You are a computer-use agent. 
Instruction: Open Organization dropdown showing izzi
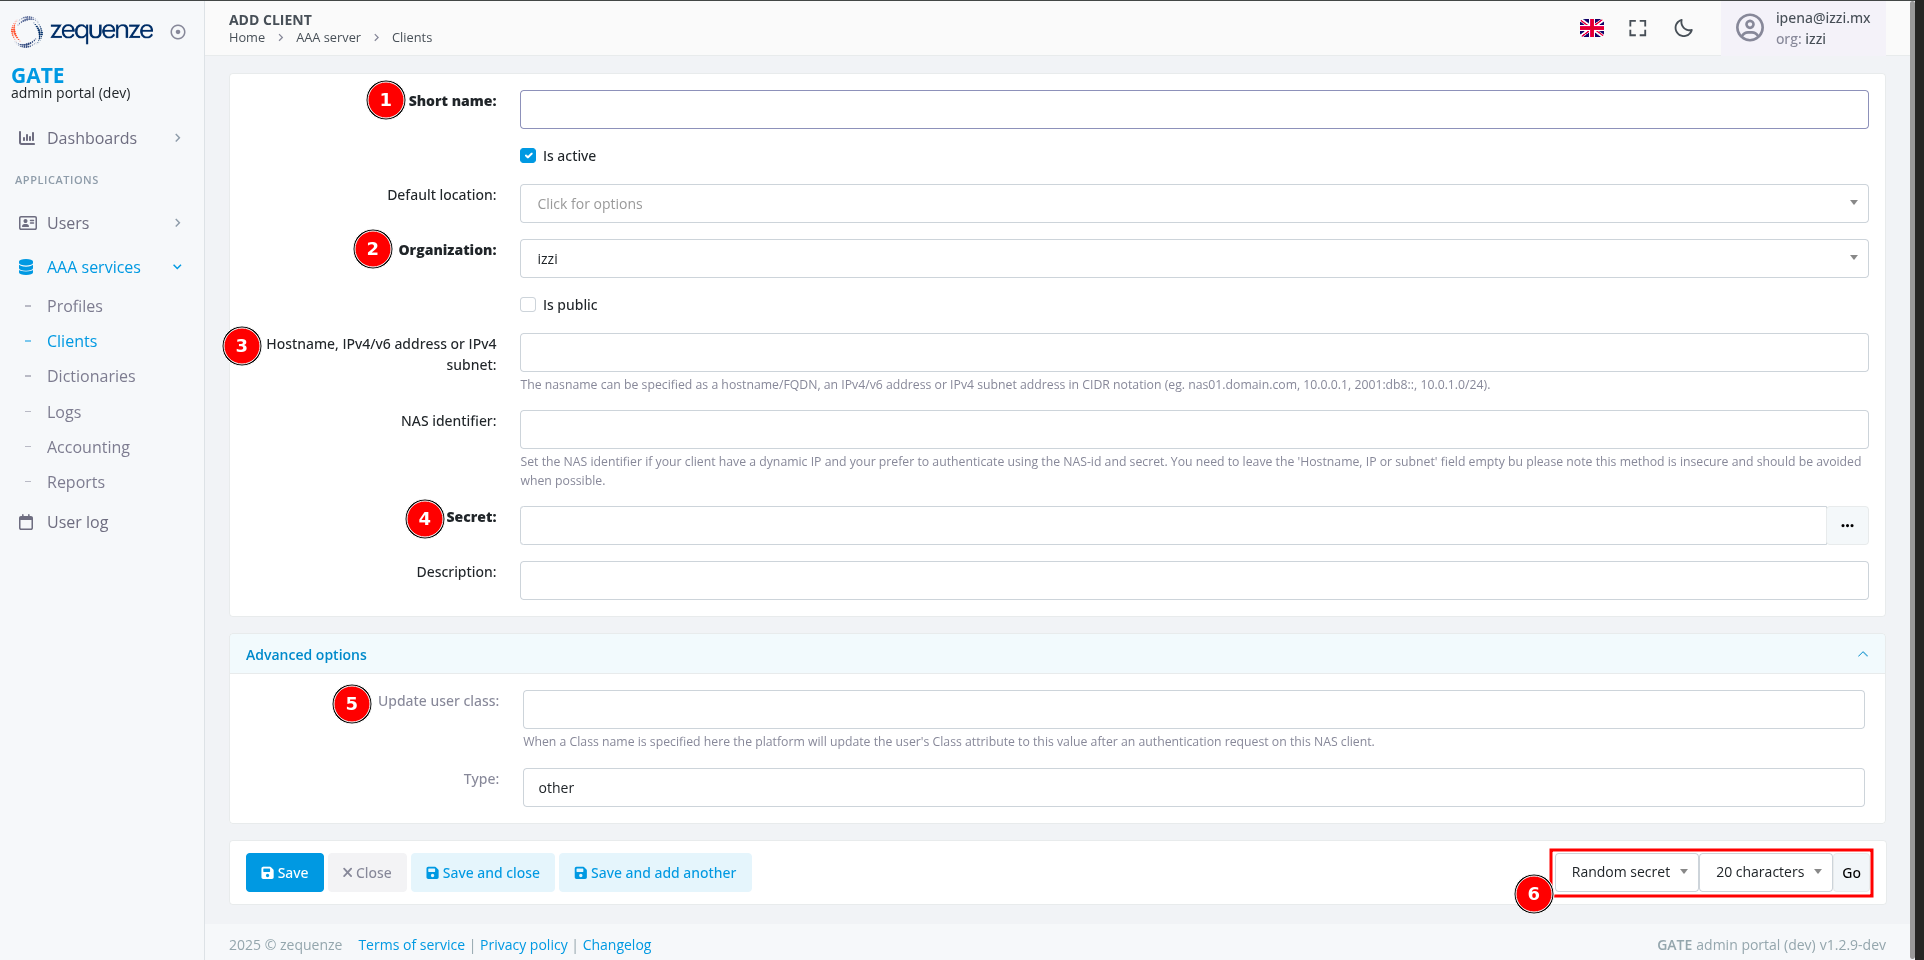click(x=1193, y=259)
